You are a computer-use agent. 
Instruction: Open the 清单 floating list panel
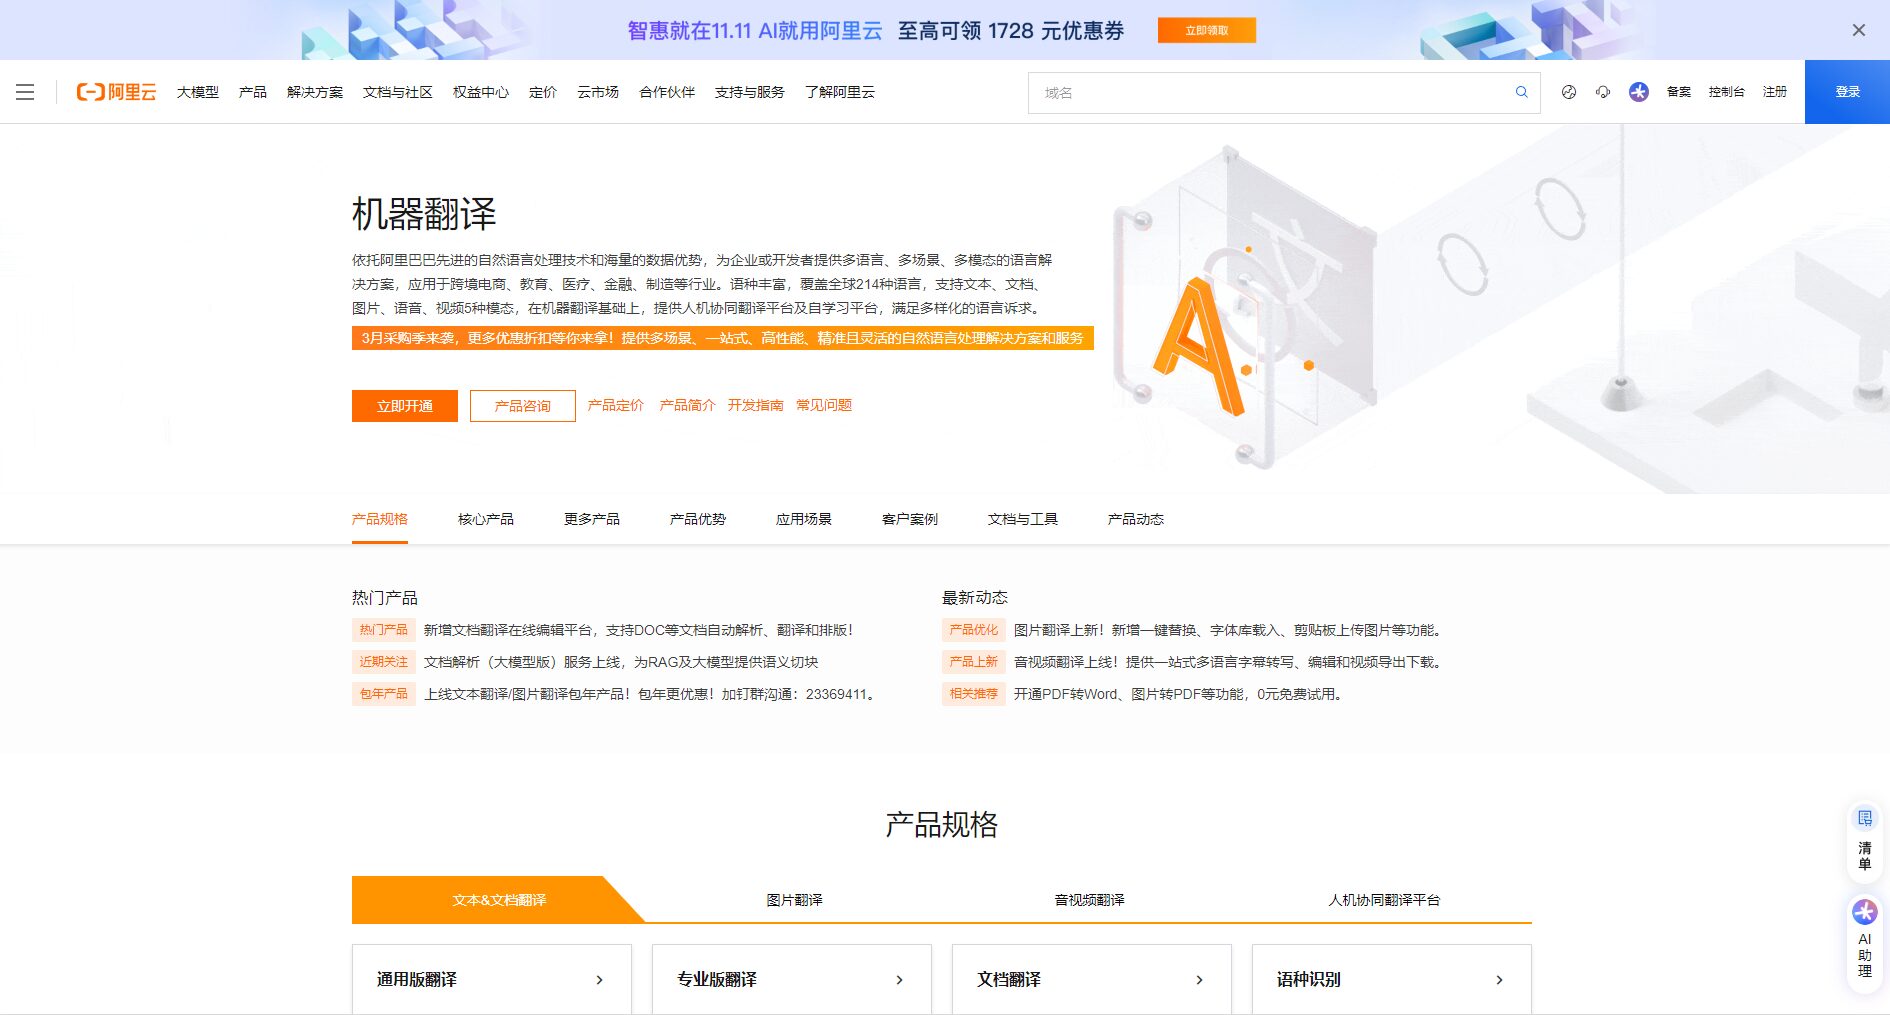pyautogui.click(x=1864, y=840)
